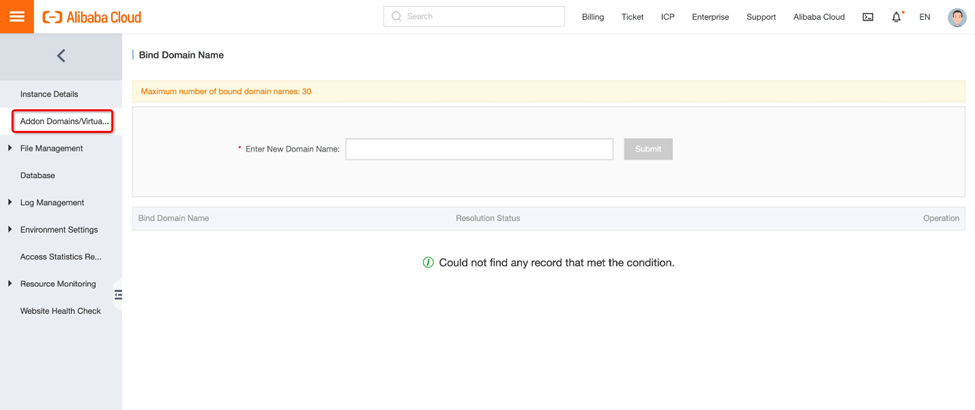The image size is (975, 410).
Task: Expand the Log Management section
Action: [10, 202]
